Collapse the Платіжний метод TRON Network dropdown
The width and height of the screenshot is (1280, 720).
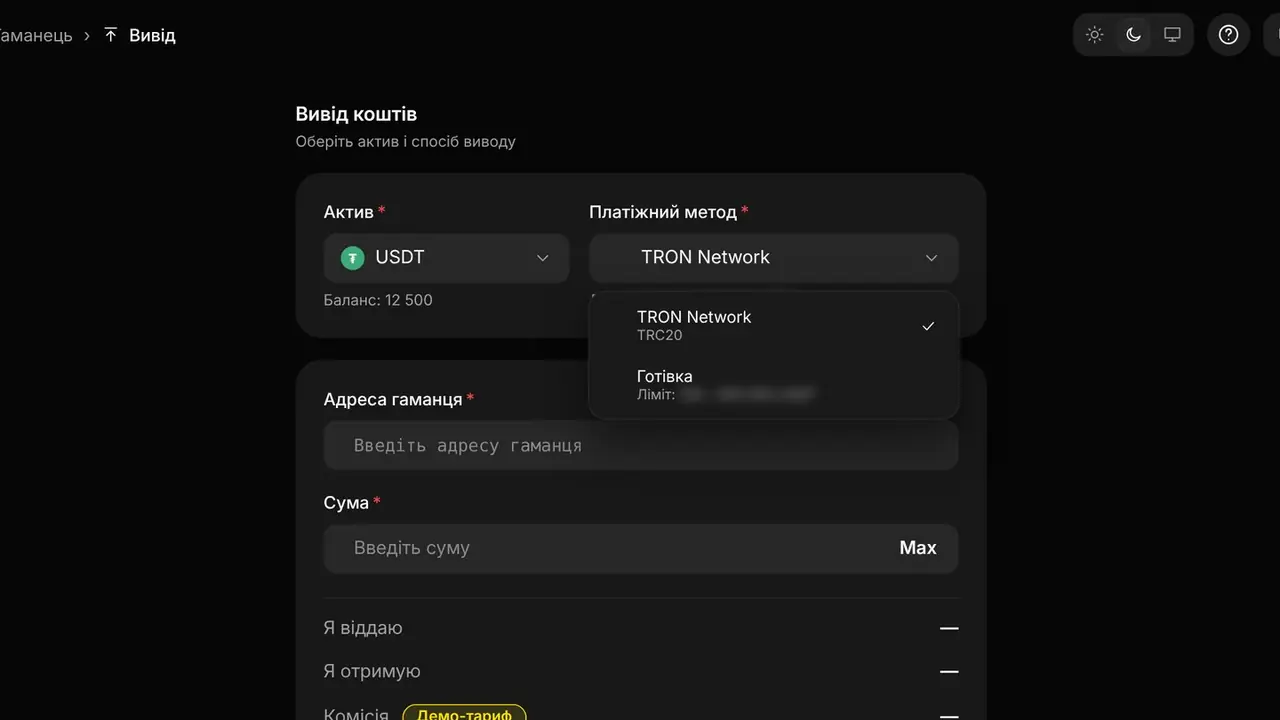click(x=774, y=258)
